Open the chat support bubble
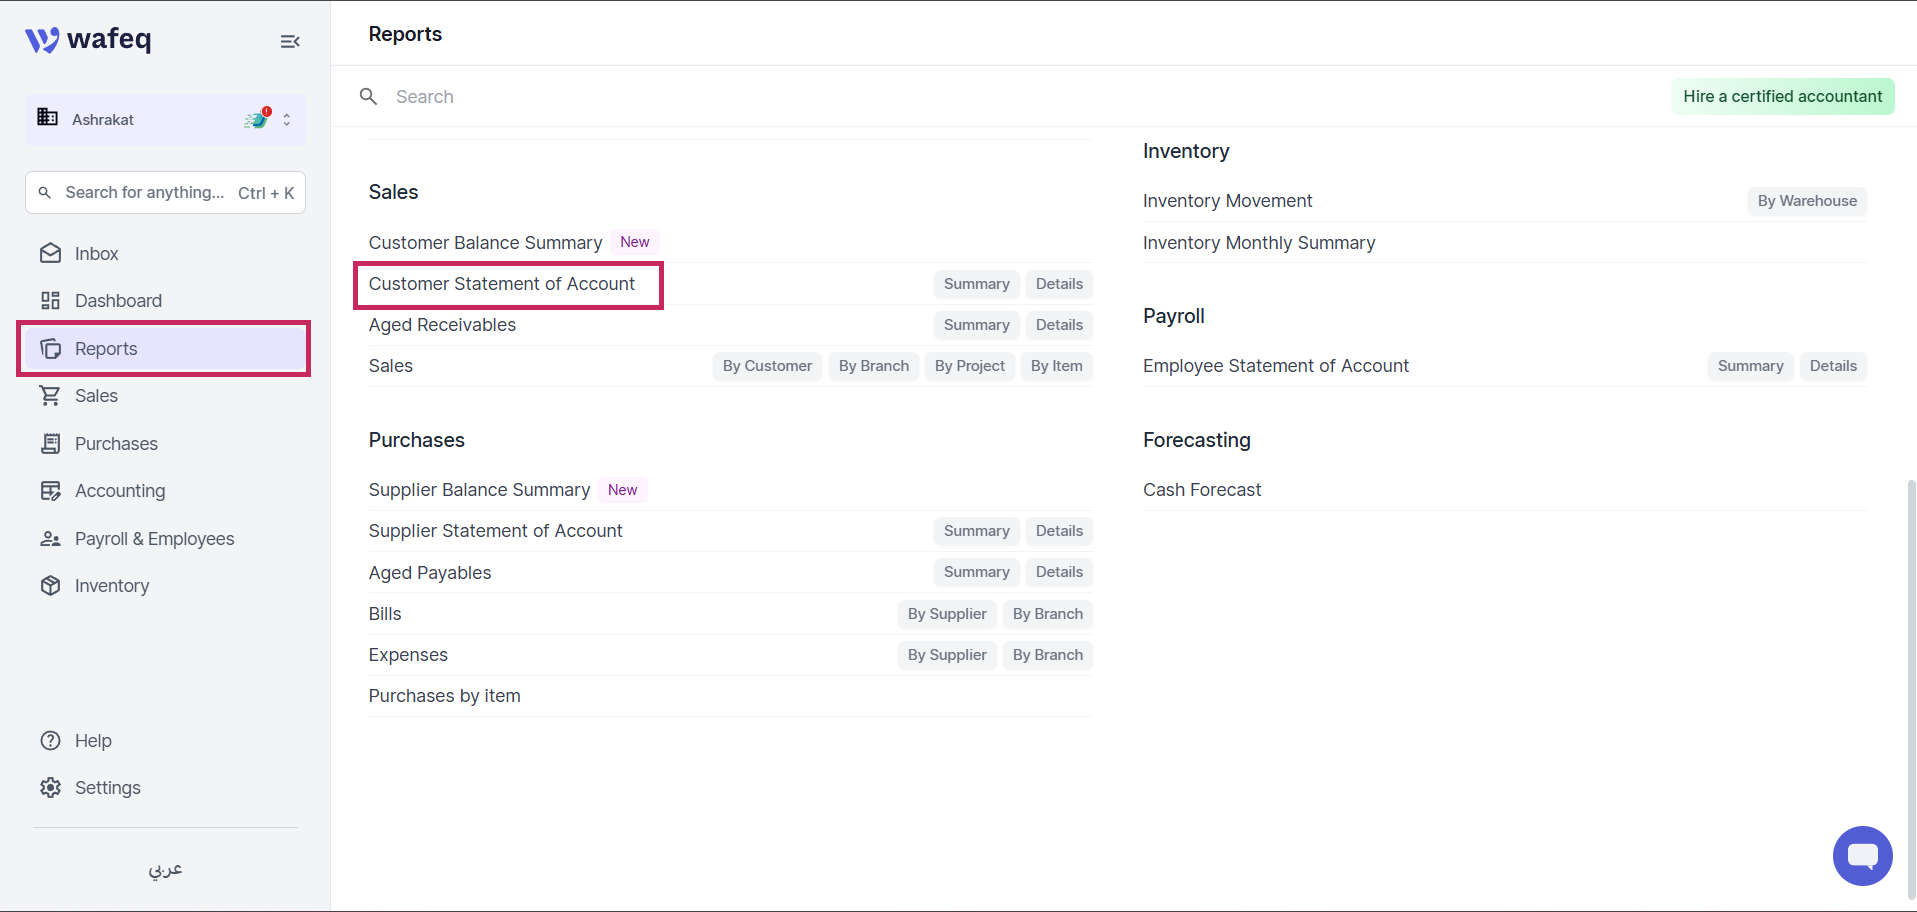 [1862, 856]
